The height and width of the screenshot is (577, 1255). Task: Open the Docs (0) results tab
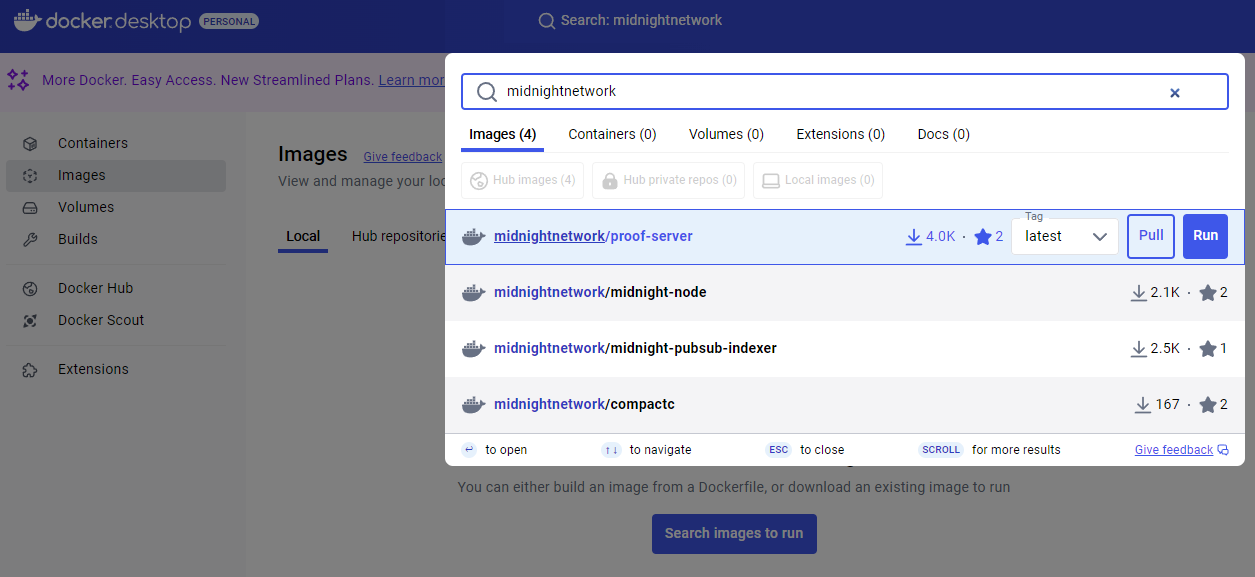click(x=943, y=134)
